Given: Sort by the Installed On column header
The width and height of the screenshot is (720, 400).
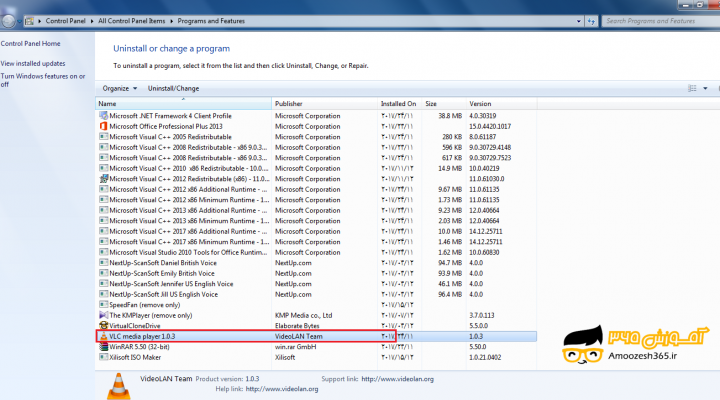Looking at the screenshot, I should click(x=399, y=104).
